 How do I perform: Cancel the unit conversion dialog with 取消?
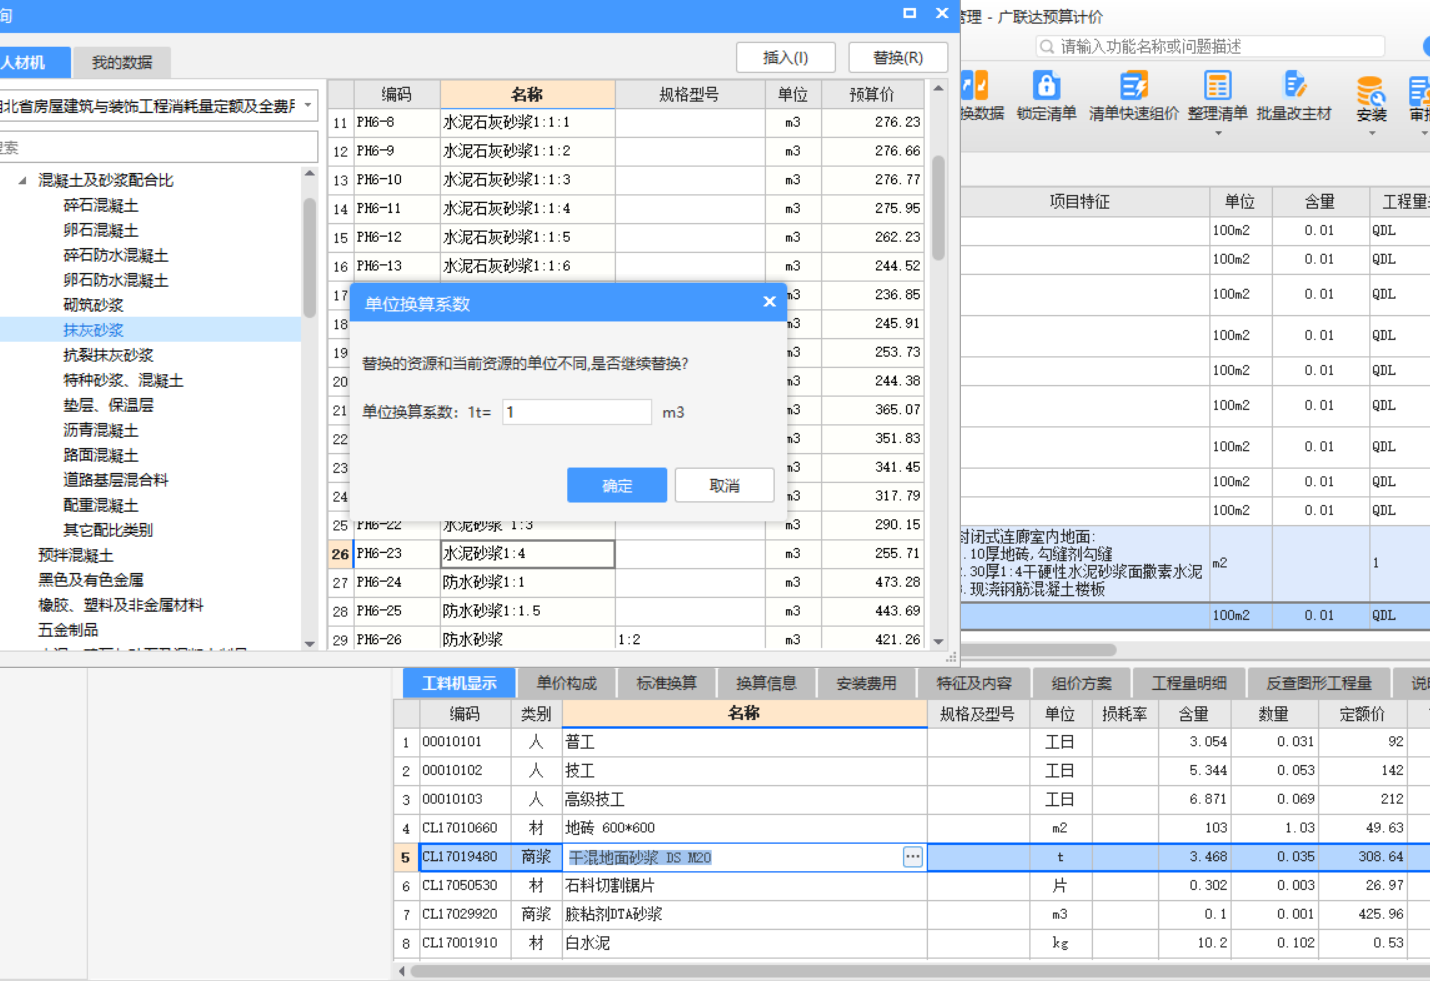click(x=724, y=485)
